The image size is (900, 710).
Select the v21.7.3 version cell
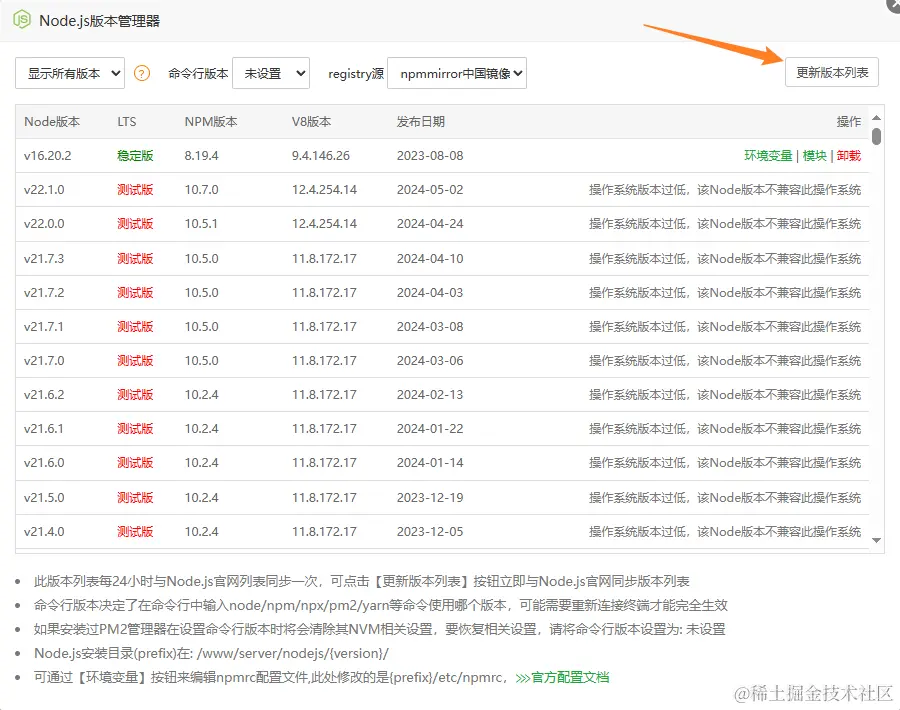click(44, 258)
